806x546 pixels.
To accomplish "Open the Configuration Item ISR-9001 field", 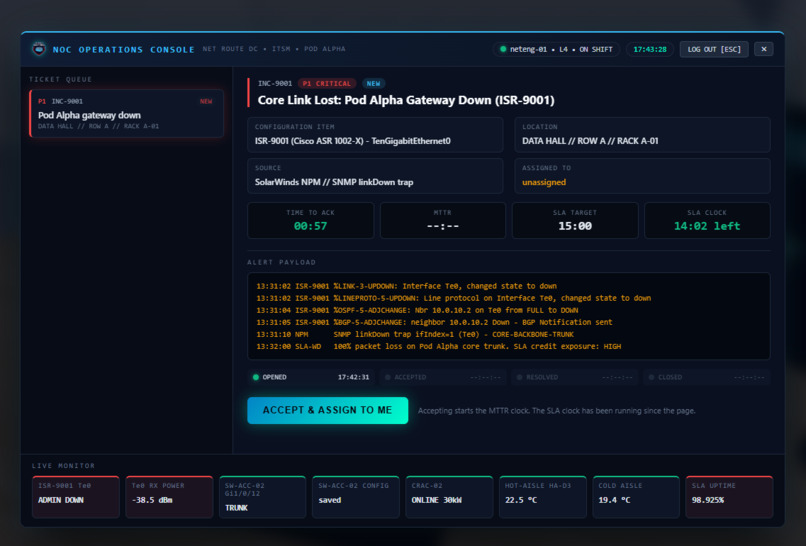I will coord(375,135).
